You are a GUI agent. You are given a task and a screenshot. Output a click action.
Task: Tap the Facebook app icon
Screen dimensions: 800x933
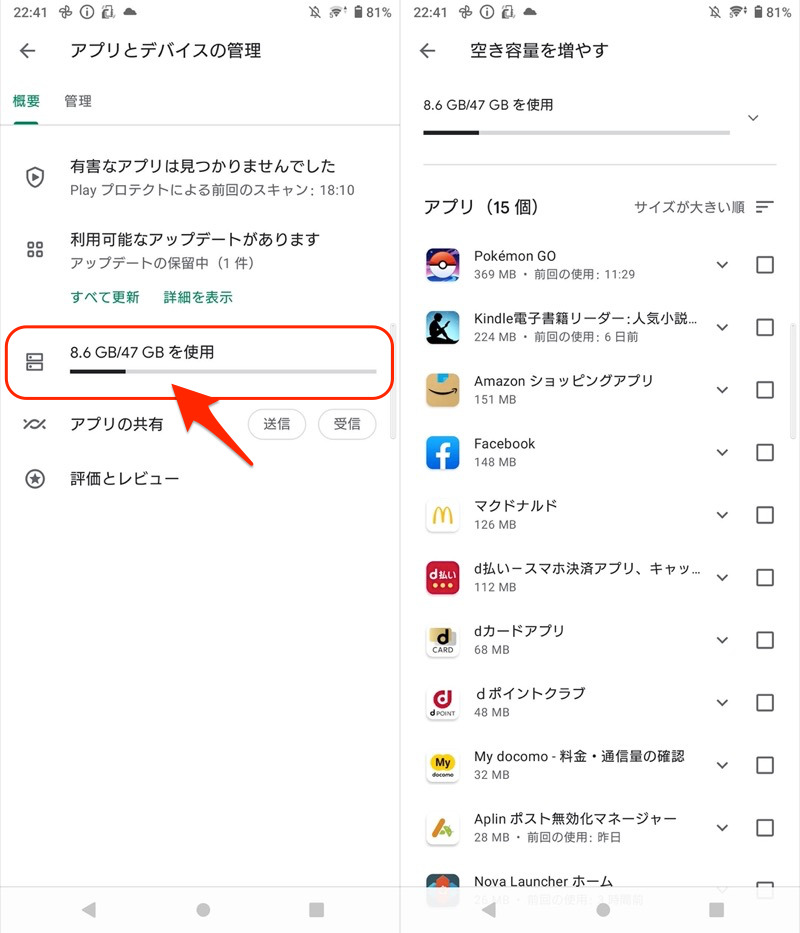pyautogui.click(x=443, y=453)
